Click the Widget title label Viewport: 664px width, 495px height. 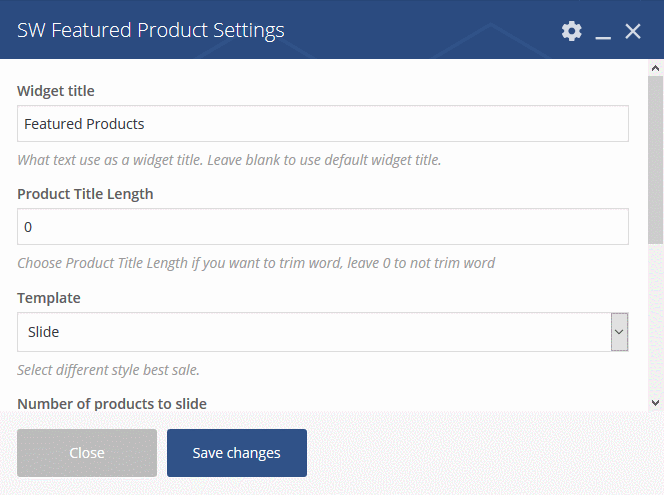(56, 91)
